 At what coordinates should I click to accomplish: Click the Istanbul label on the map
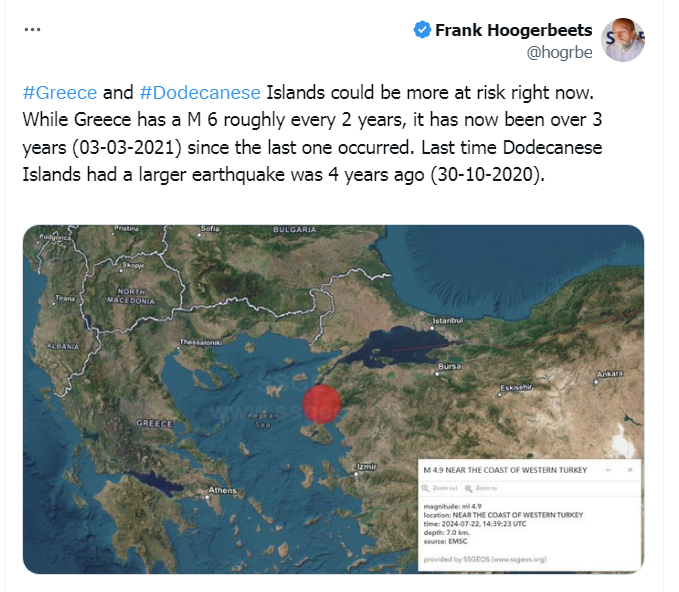point(448,320)
